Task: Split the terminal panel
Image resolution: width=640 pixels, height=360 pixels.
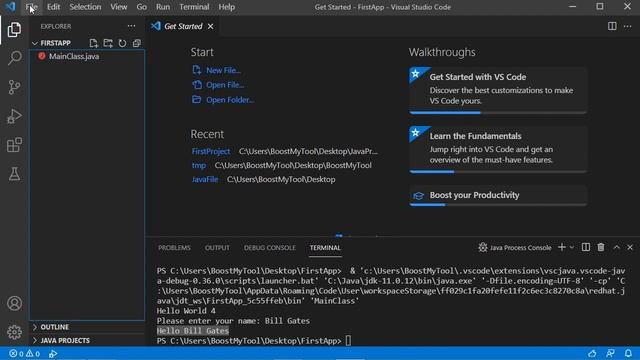Action: [586, 247]
